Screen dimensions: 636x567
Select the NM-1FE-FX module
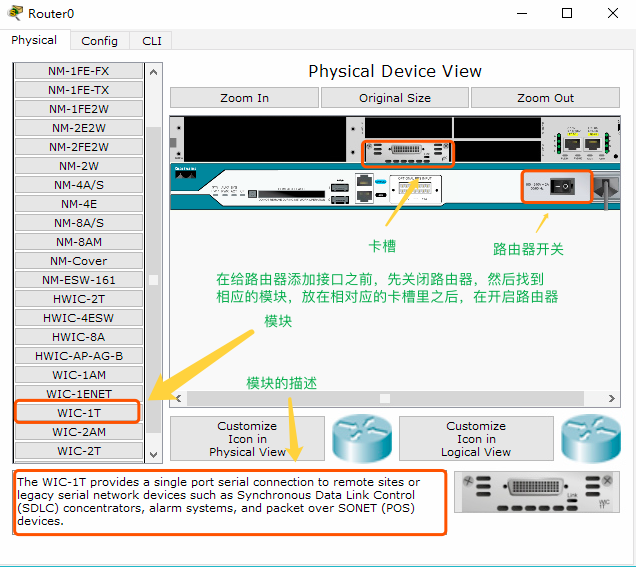[x=79, y=71]
